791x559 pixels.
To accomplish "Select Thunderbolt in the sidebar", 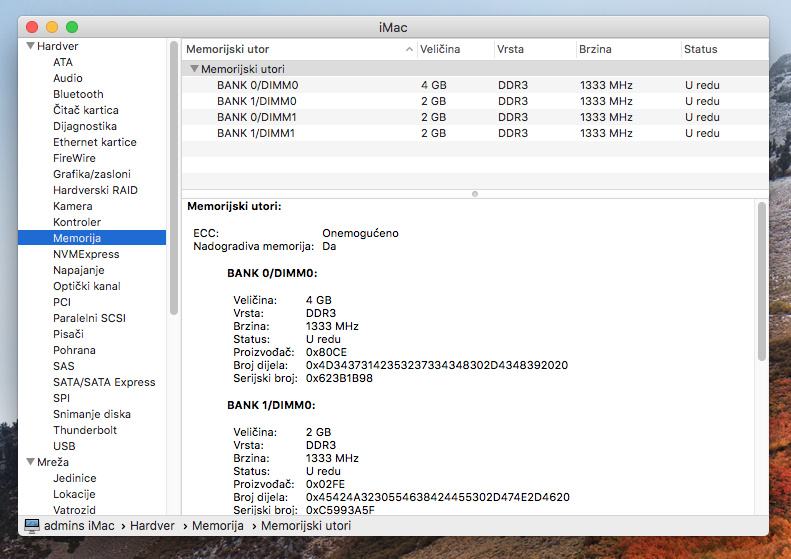I will click(85, 430).
